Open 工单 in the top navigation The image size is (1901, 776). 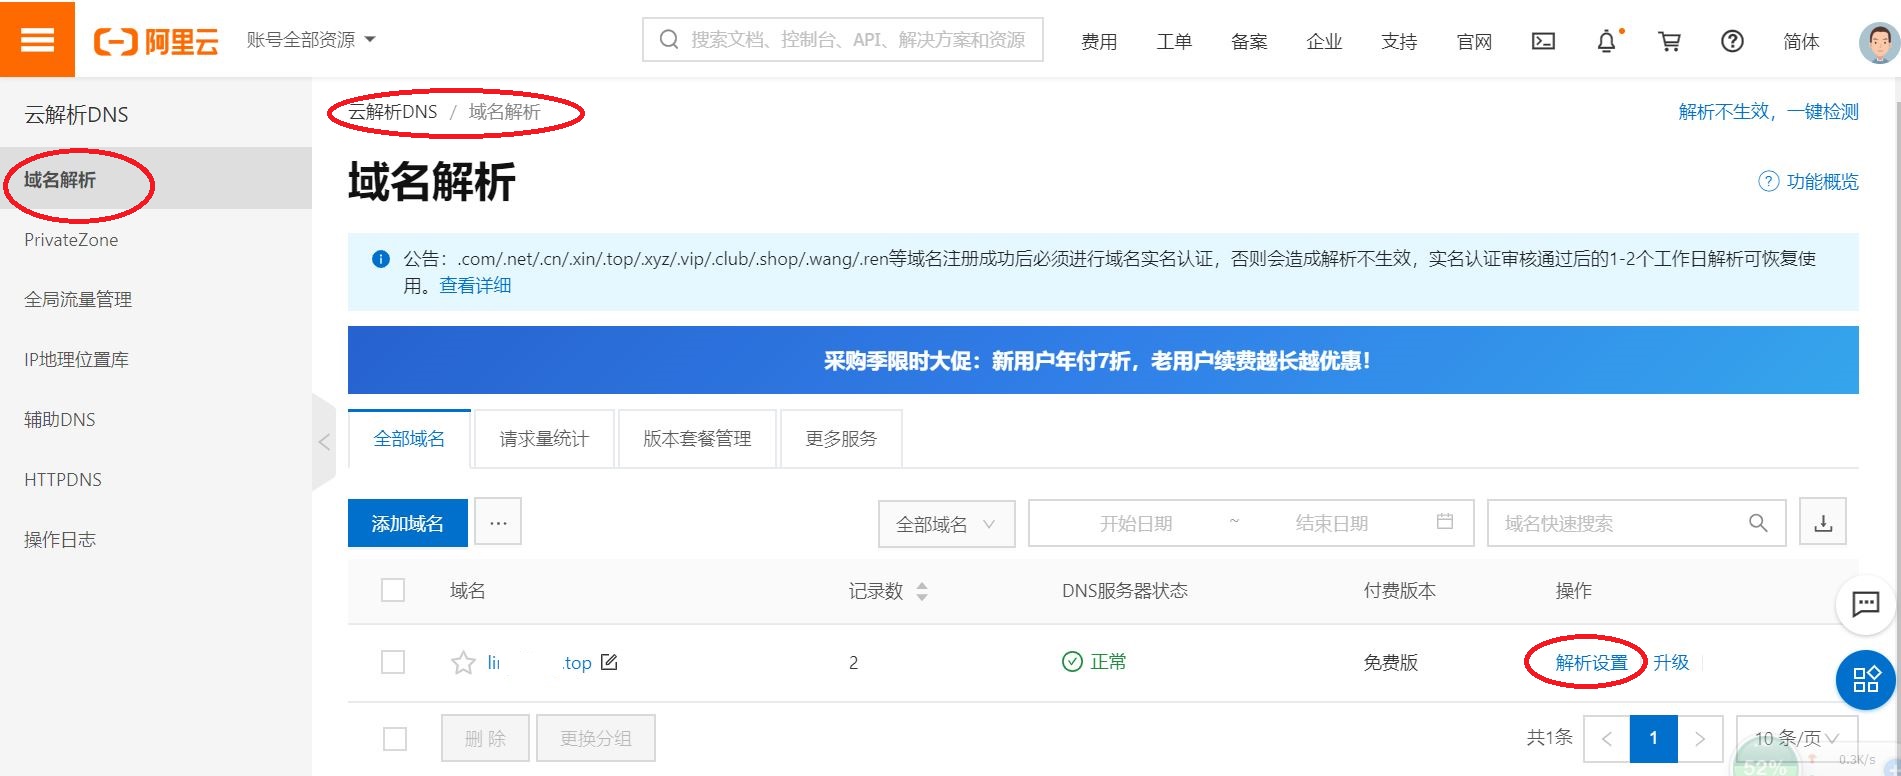1174,42
